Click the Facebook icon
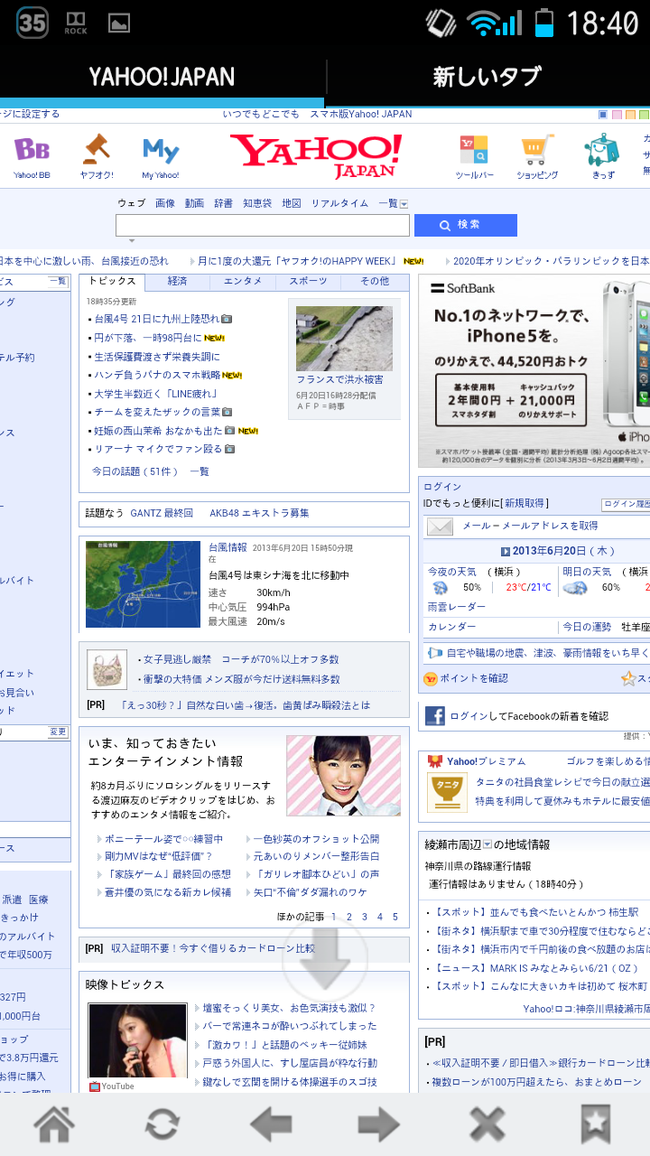This screenshot has height=1156, width=650. point(435,715)
